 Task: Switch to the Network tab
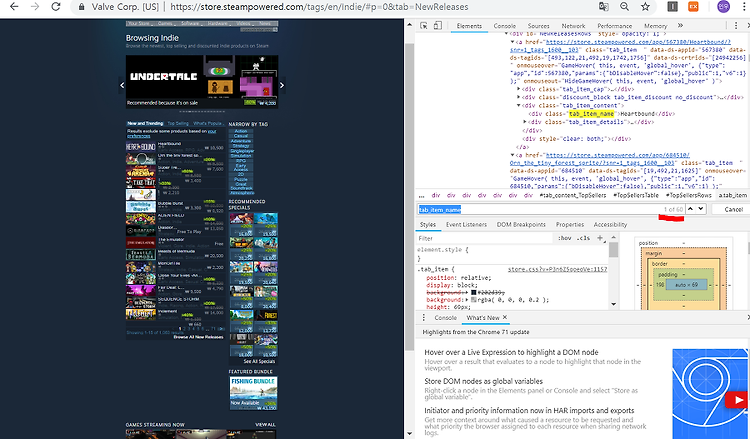click(x=574, y=26)
